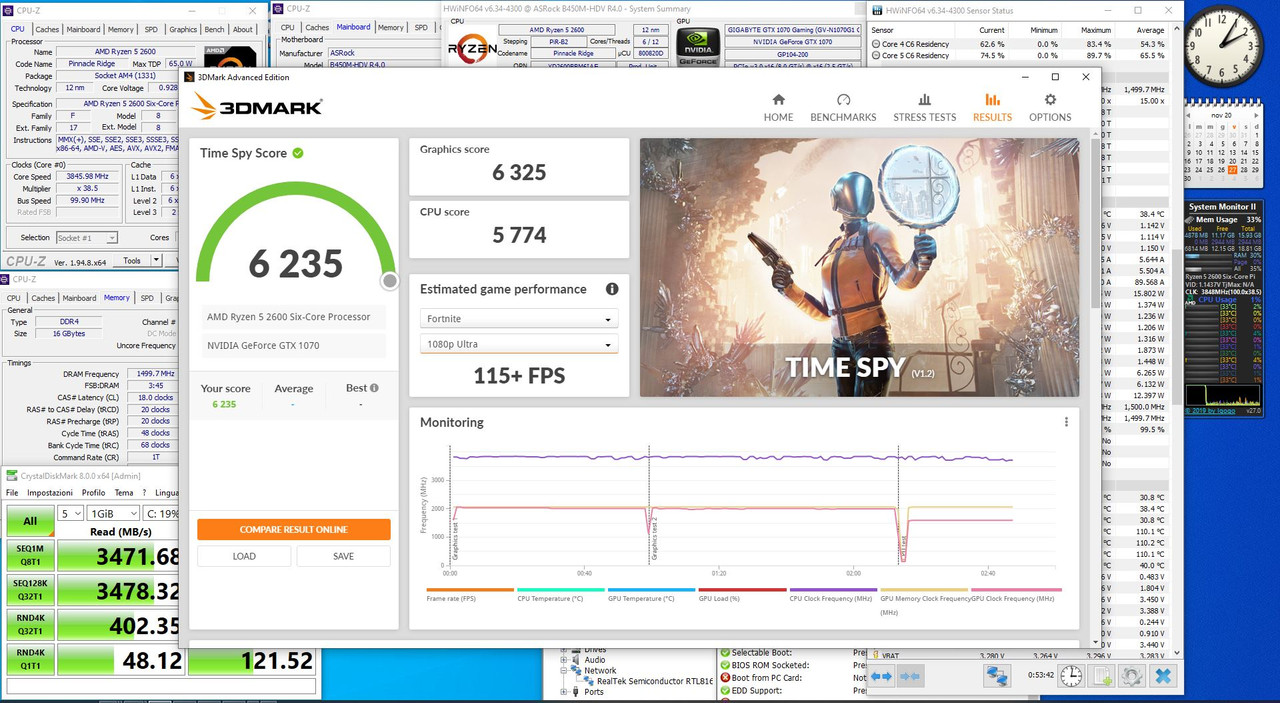Click HWiNFO blue X close sensors icon
Image resolution: width=1280 pixels, height=703 pixels.
coord(1163,676)
